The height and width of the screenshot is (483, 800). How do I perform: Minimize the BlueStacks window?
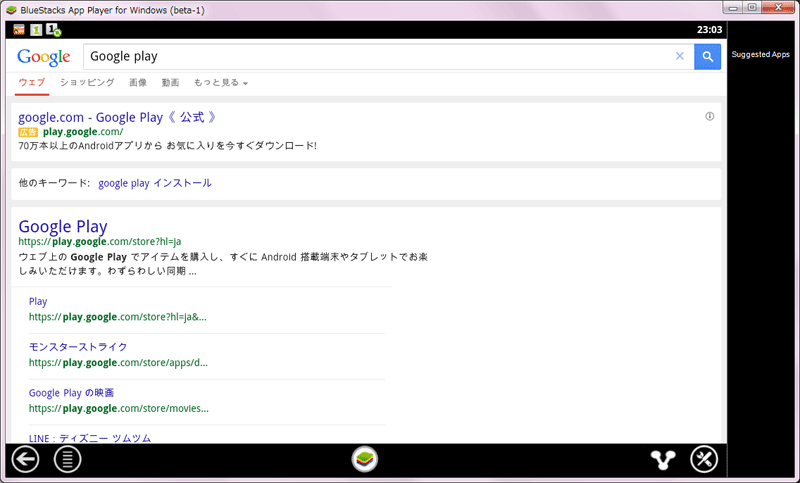pos(733,7)
